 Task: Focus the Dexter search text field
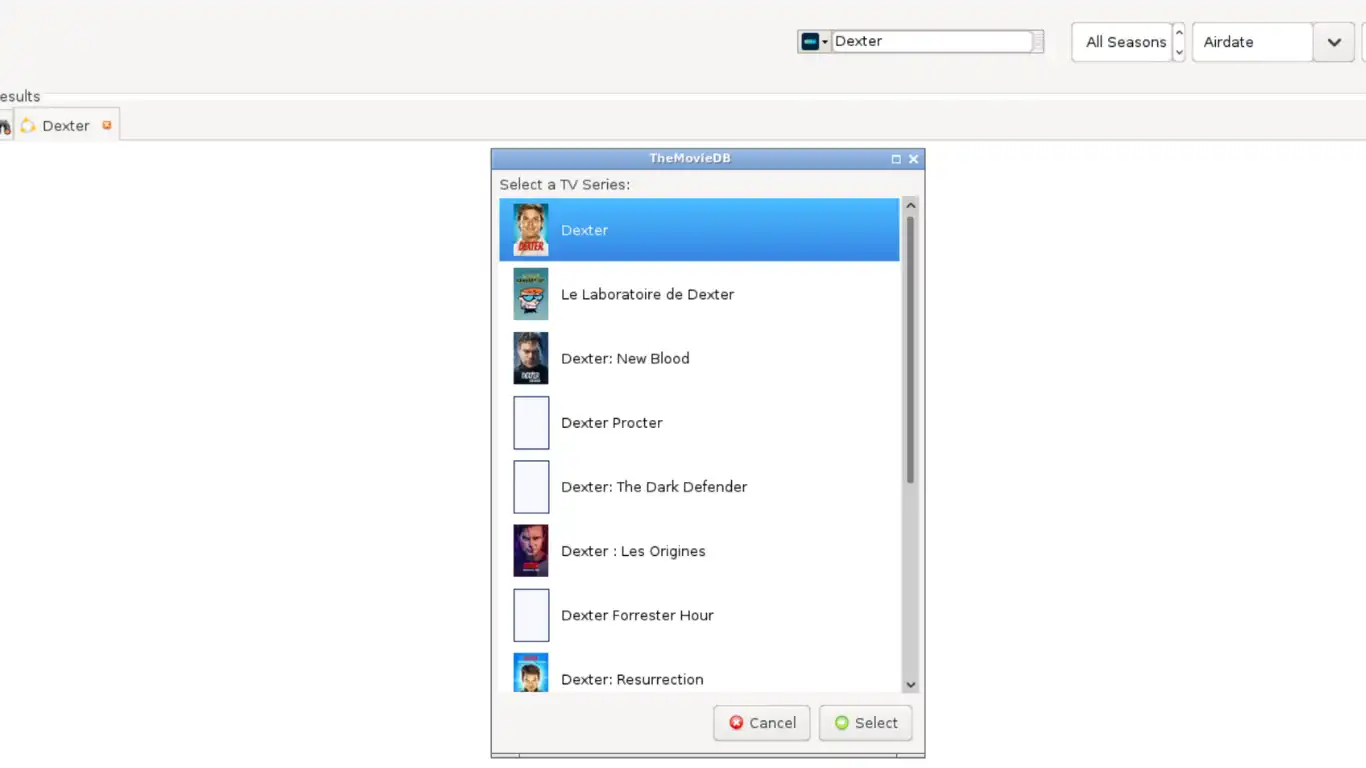click(930, 42)
